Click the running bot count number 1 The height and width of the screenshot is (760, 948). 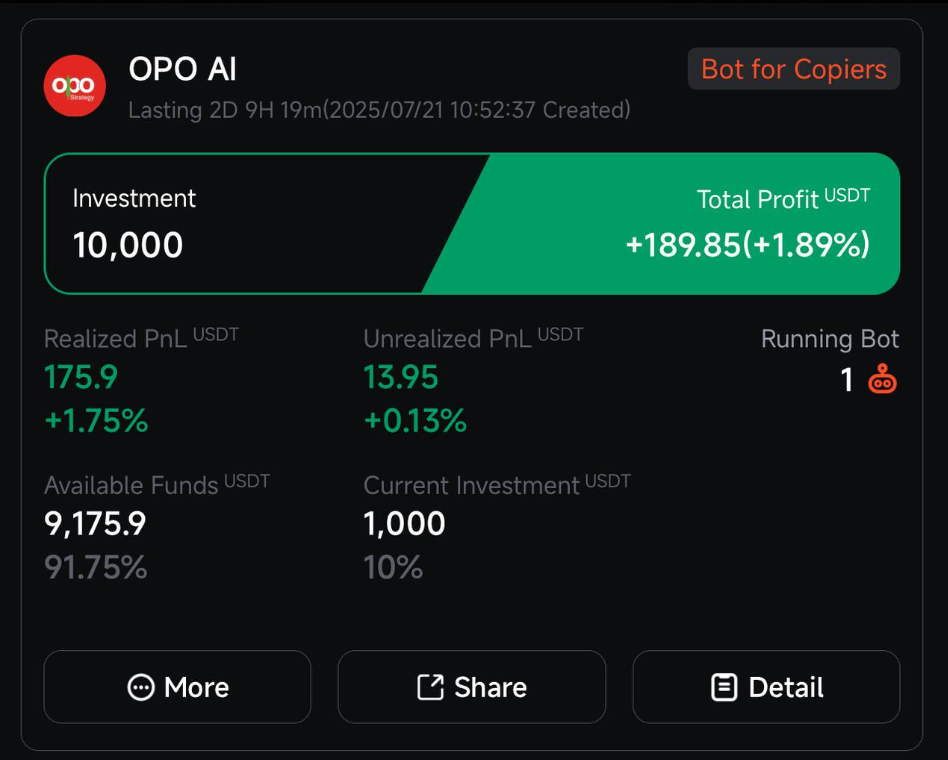(847, 380)
